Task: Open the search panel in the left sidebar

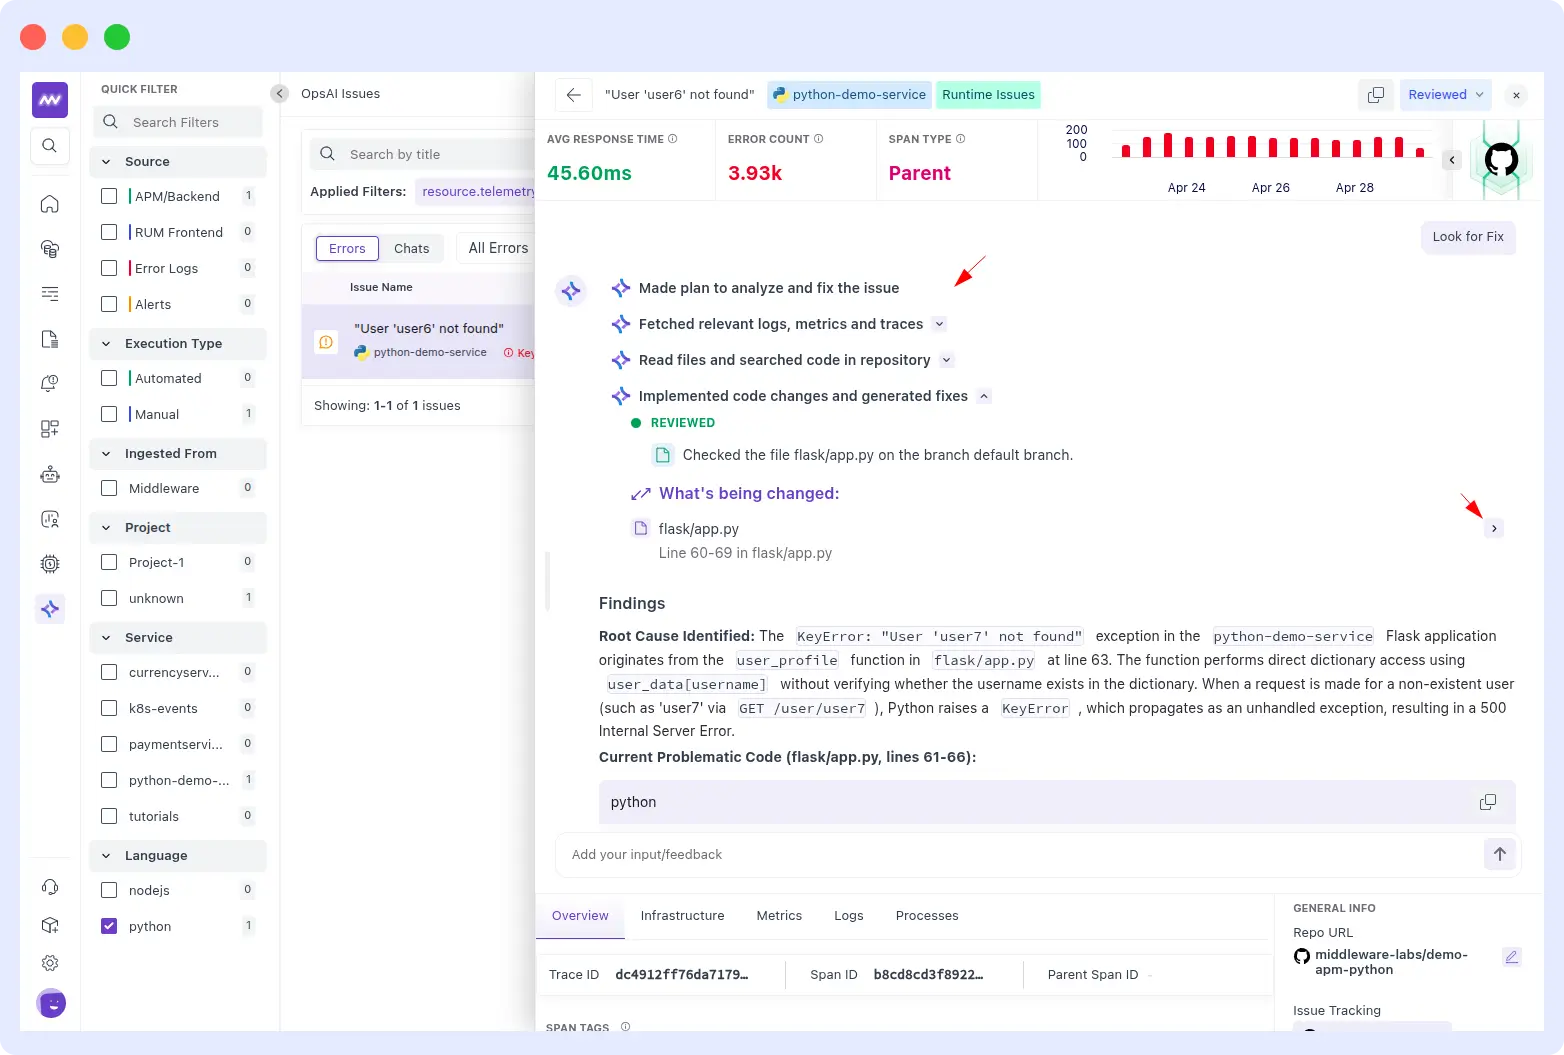Action: pyautogui.click(x=50, y=146)
